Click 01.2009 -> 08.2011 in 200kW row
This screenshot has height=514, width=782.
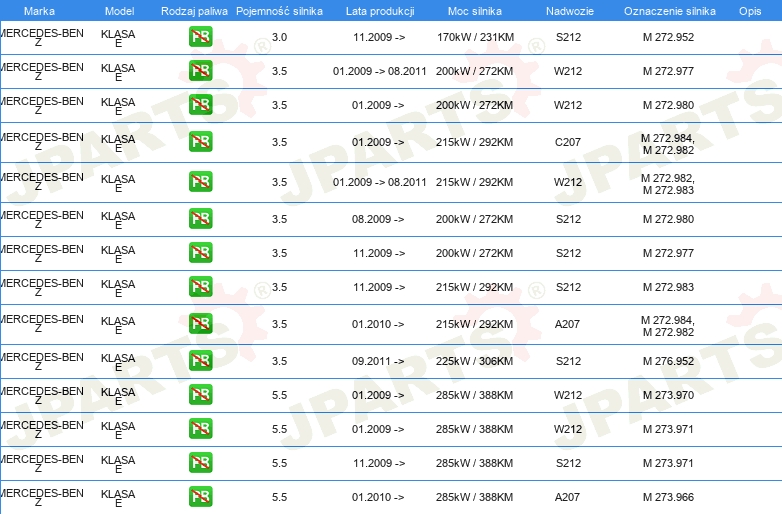coord(380,71)
